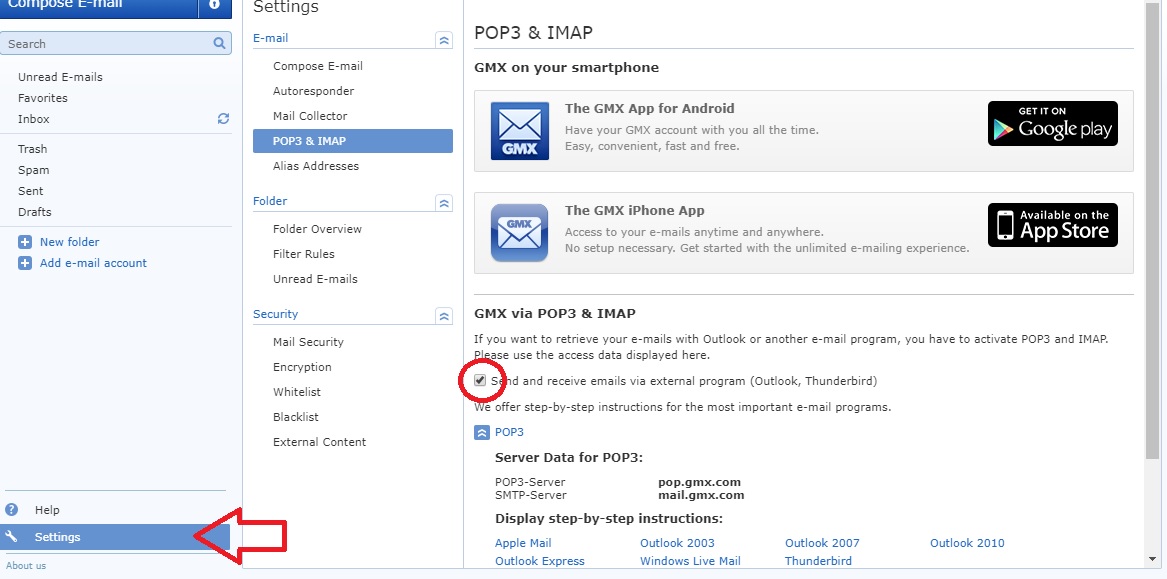This screenshot has height=579, width=1167.
Task: Click The GMX iPhone App heading
Action: [635, 211]
